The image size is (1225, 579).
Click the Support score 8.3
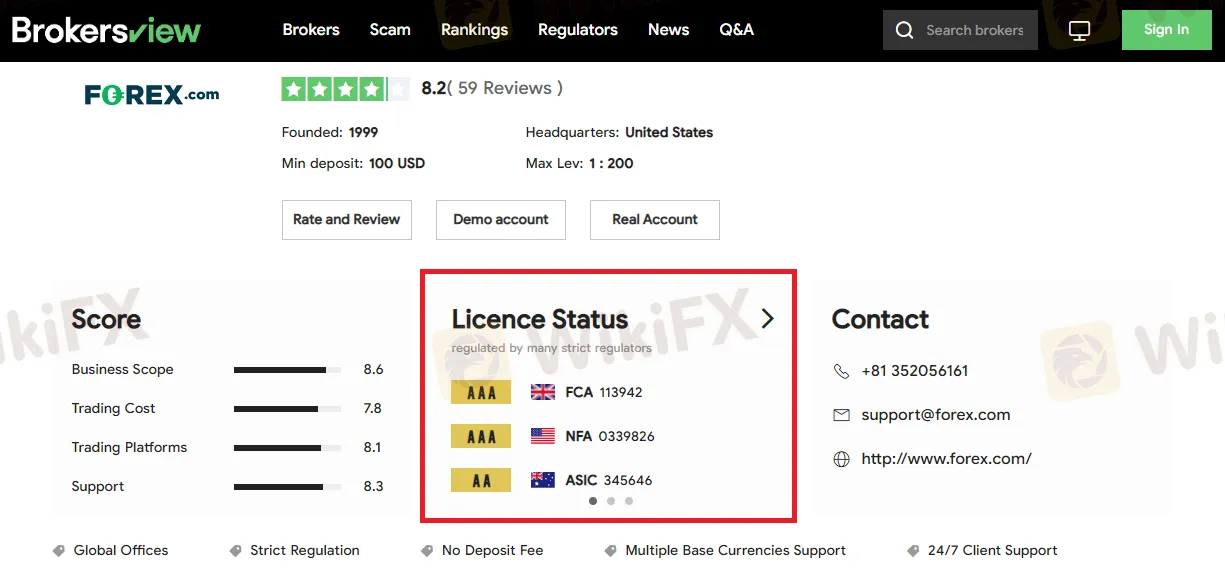click(374, 487)
